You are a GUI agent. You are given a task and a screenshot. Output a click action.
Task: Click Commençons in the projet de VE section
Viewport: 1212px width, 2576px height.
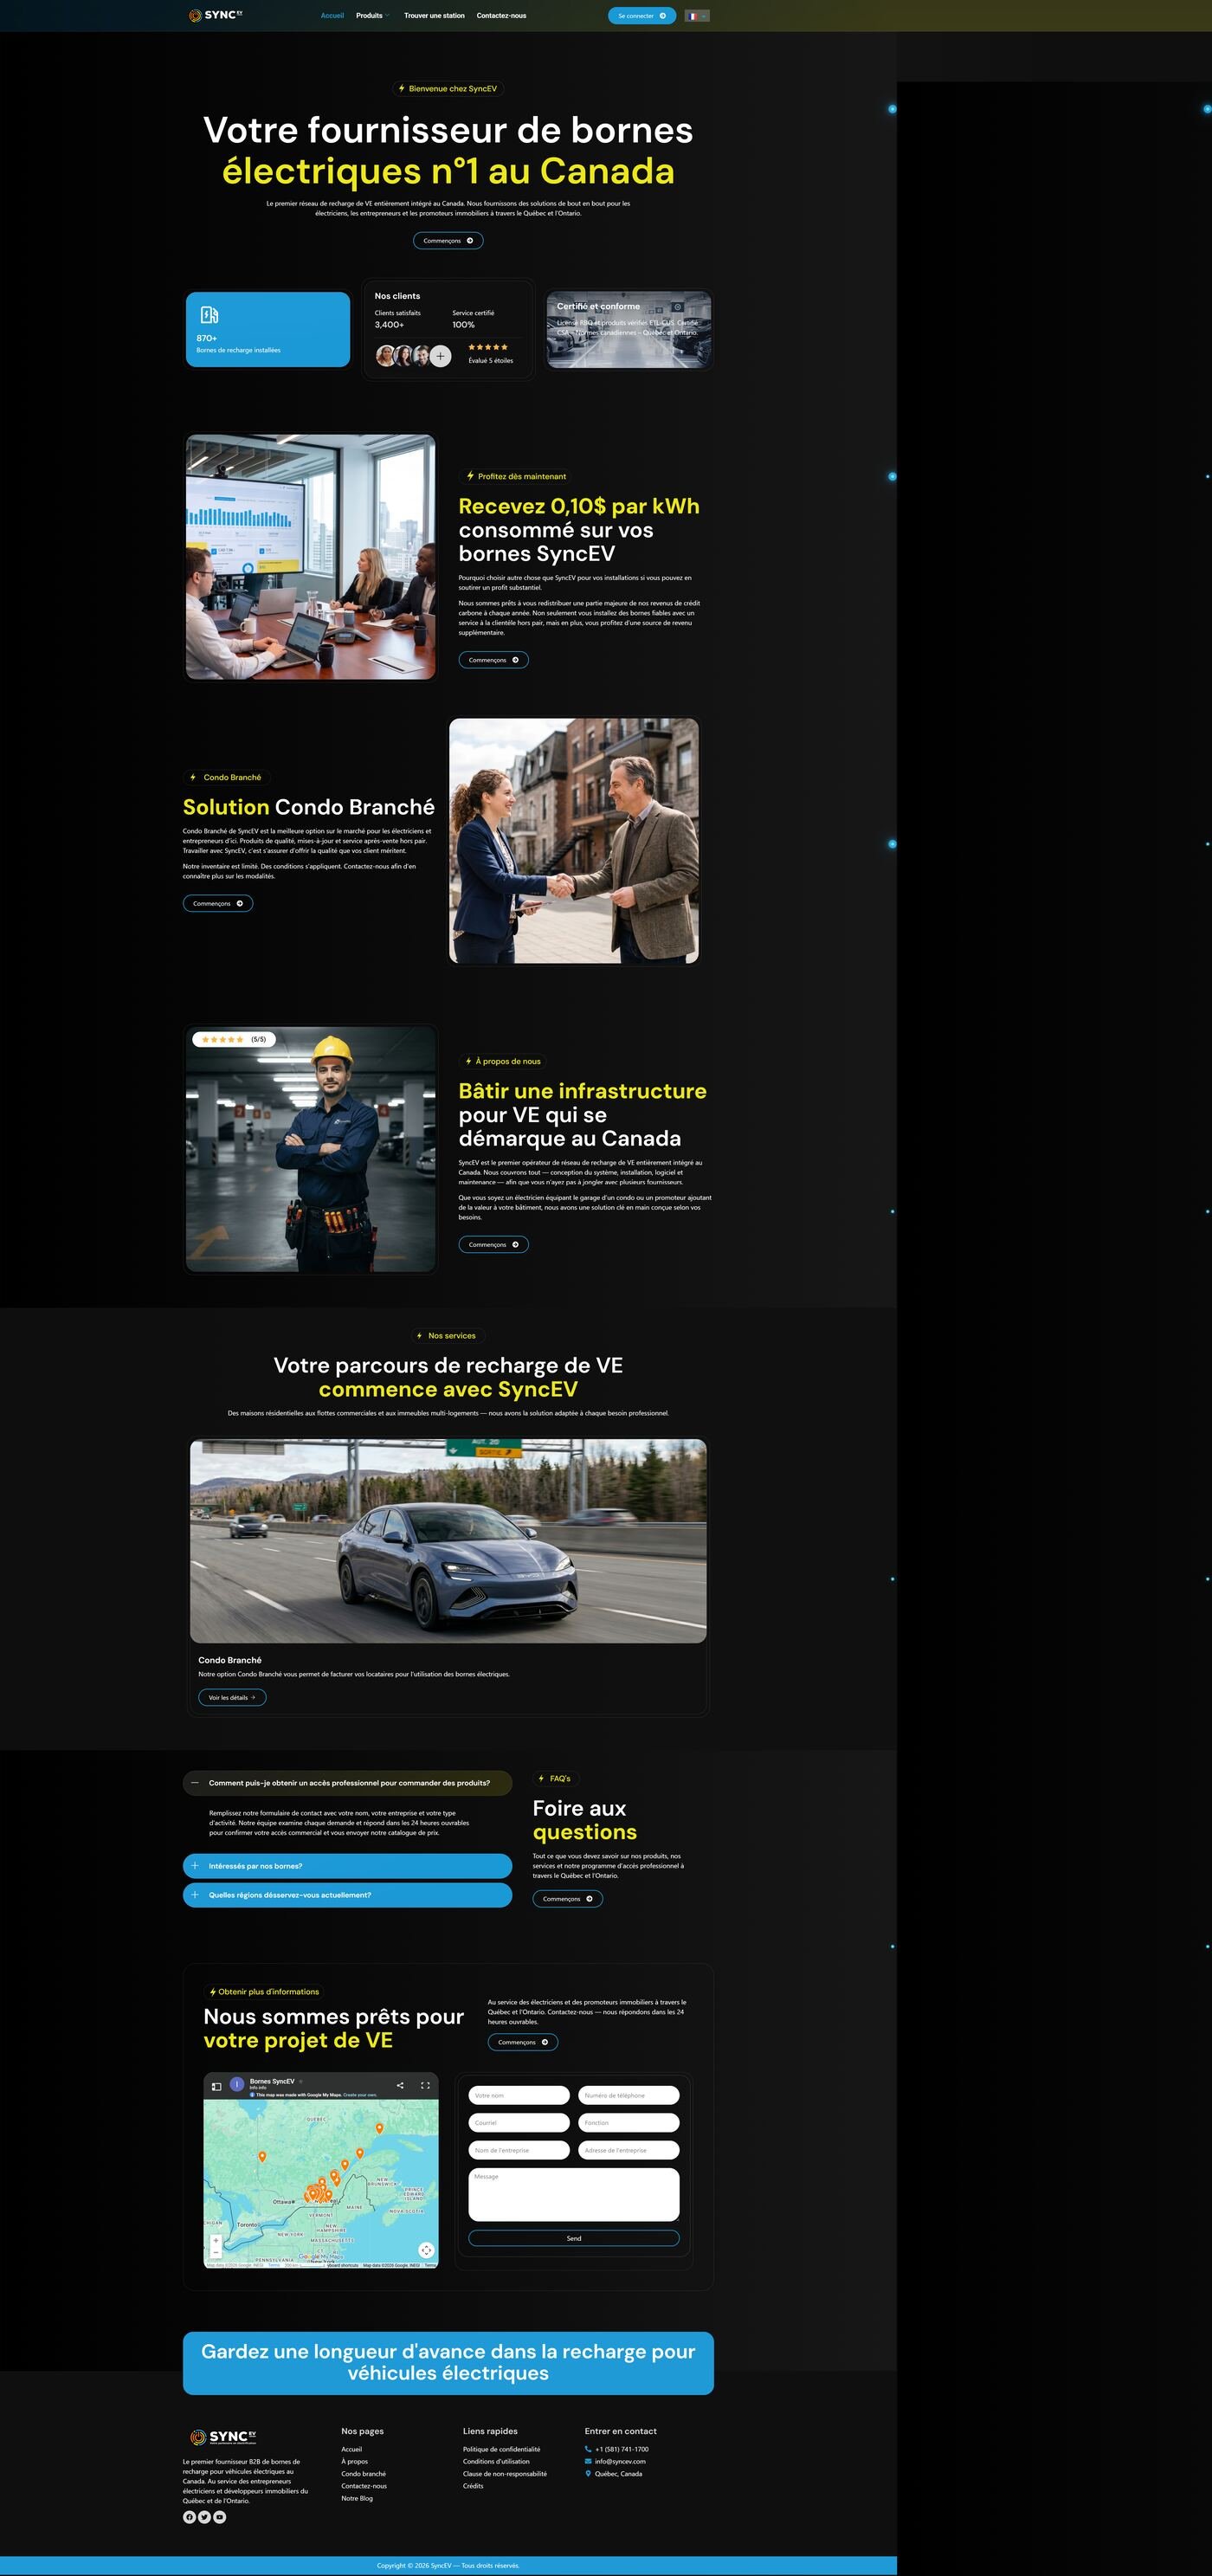click(x=523, y=2042)
